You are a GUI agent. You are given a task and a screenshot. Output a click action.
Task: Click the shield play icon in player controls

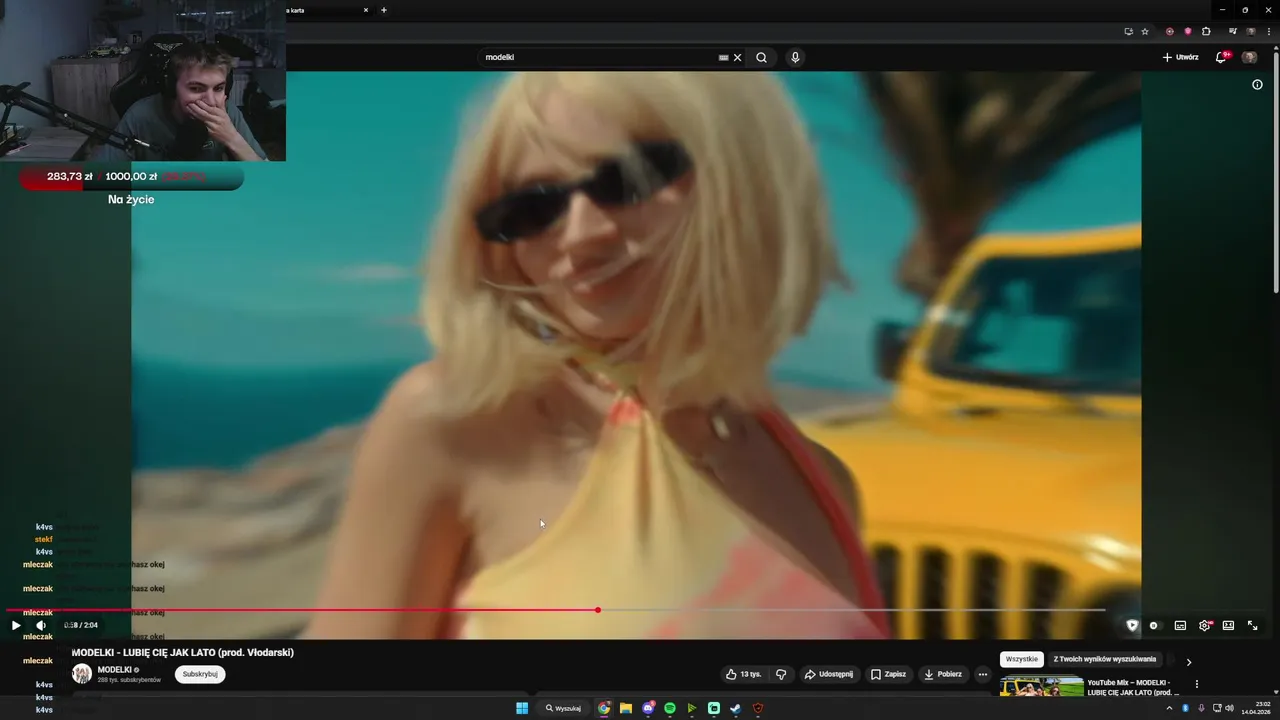coord(1132,625)
